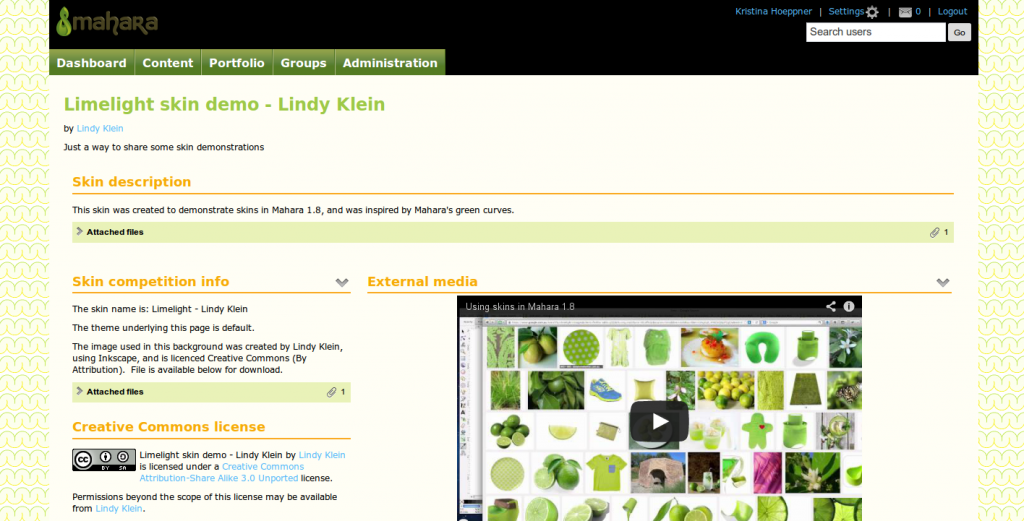The width and height of the screenshot is (1024, 521).
Task: Click the External media heading text
Action: (x=423, y=281)
